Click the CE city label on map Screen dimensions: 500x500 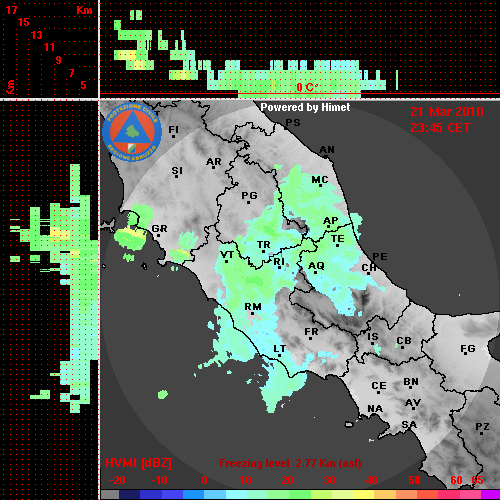[x=379, y=386]
